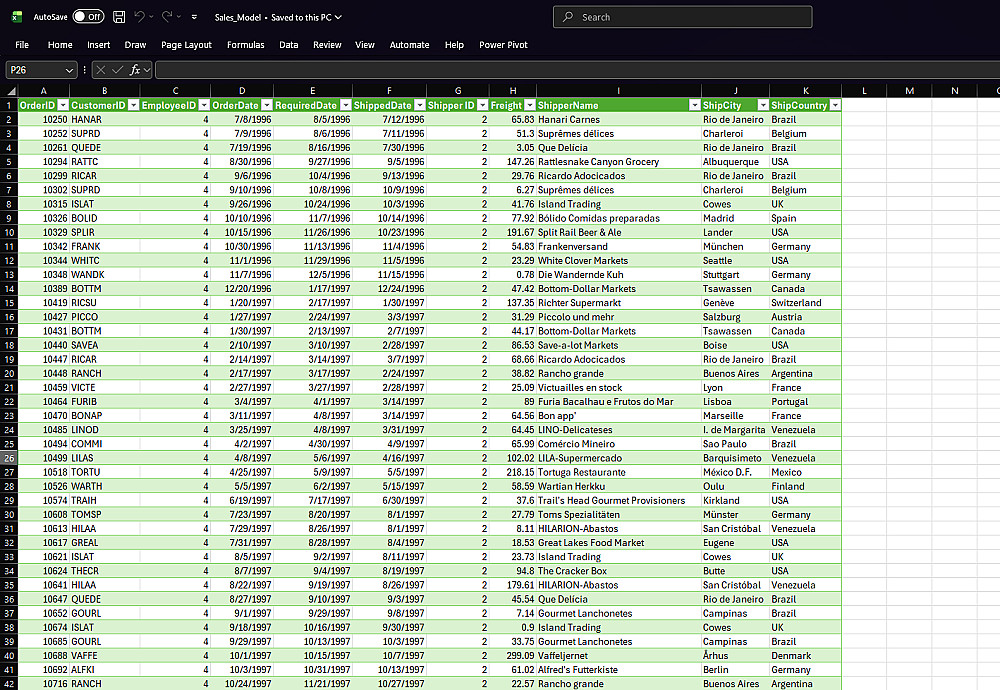Click the Select All corner triangle
The image size is (1000, 690).
(11, 91)
